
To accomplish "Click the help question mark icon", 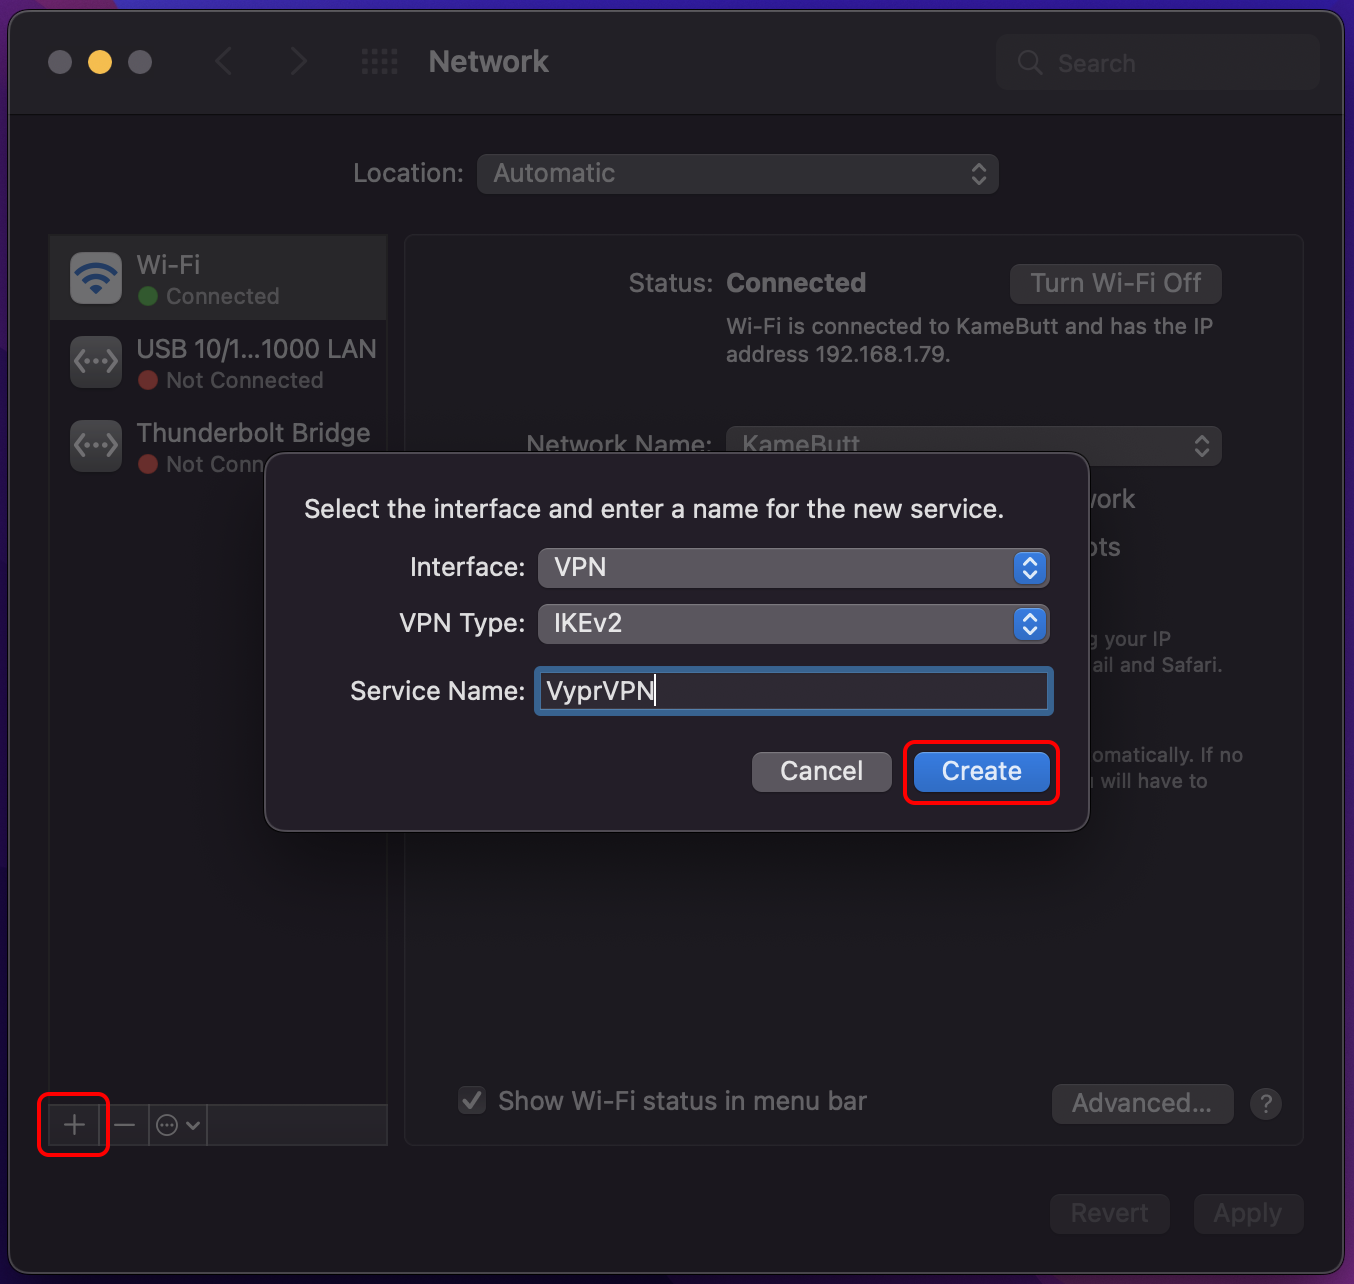I will (x=1266, y=1103).
